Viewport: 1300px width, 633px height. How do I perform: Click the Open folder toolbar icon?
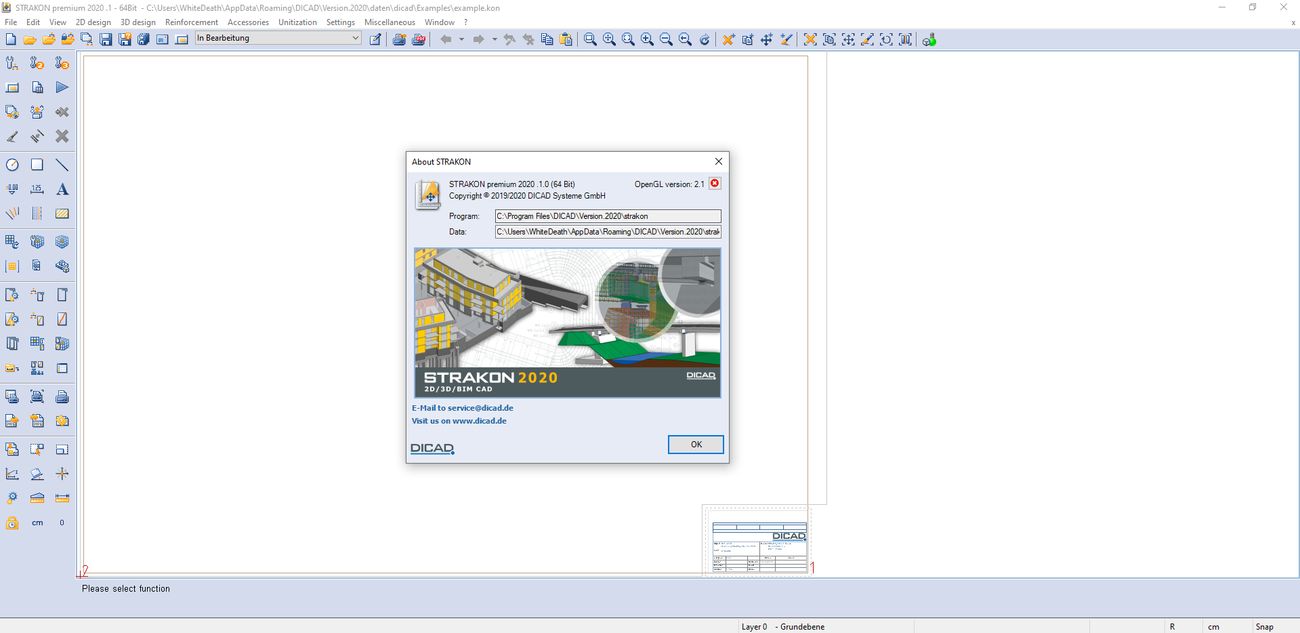coord(30,39)
